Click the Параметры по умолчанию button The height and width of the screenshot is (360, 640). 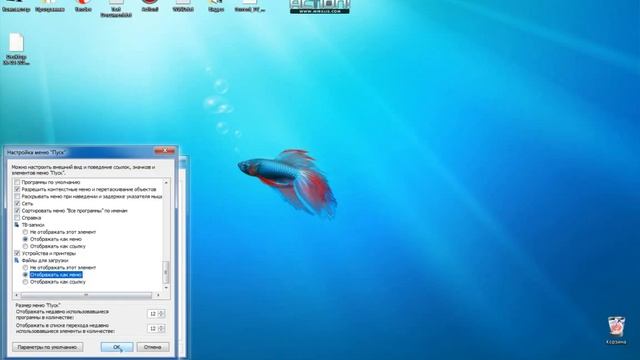47,347
